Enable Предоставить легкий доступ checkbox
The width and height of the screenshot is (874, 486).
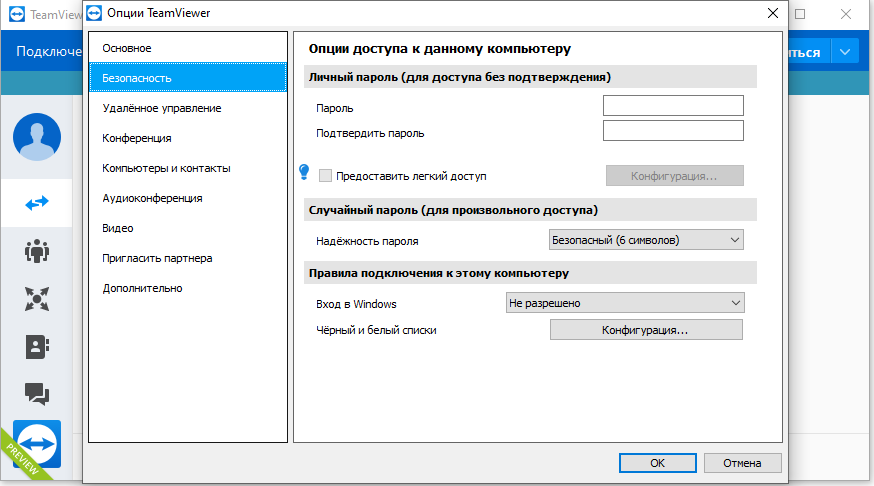click(325, 176)
